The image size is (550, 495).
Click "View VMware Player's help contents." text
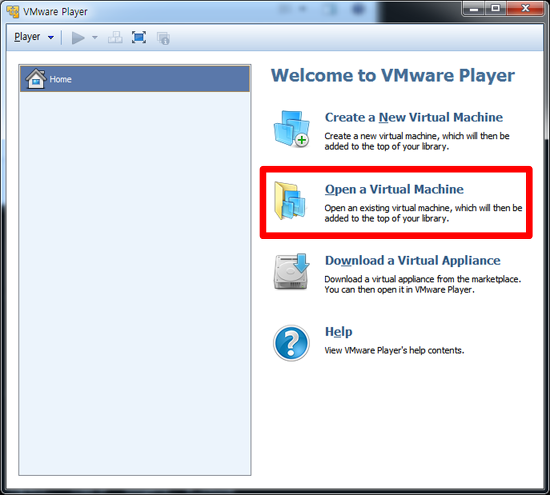click(x=394, y=350)
